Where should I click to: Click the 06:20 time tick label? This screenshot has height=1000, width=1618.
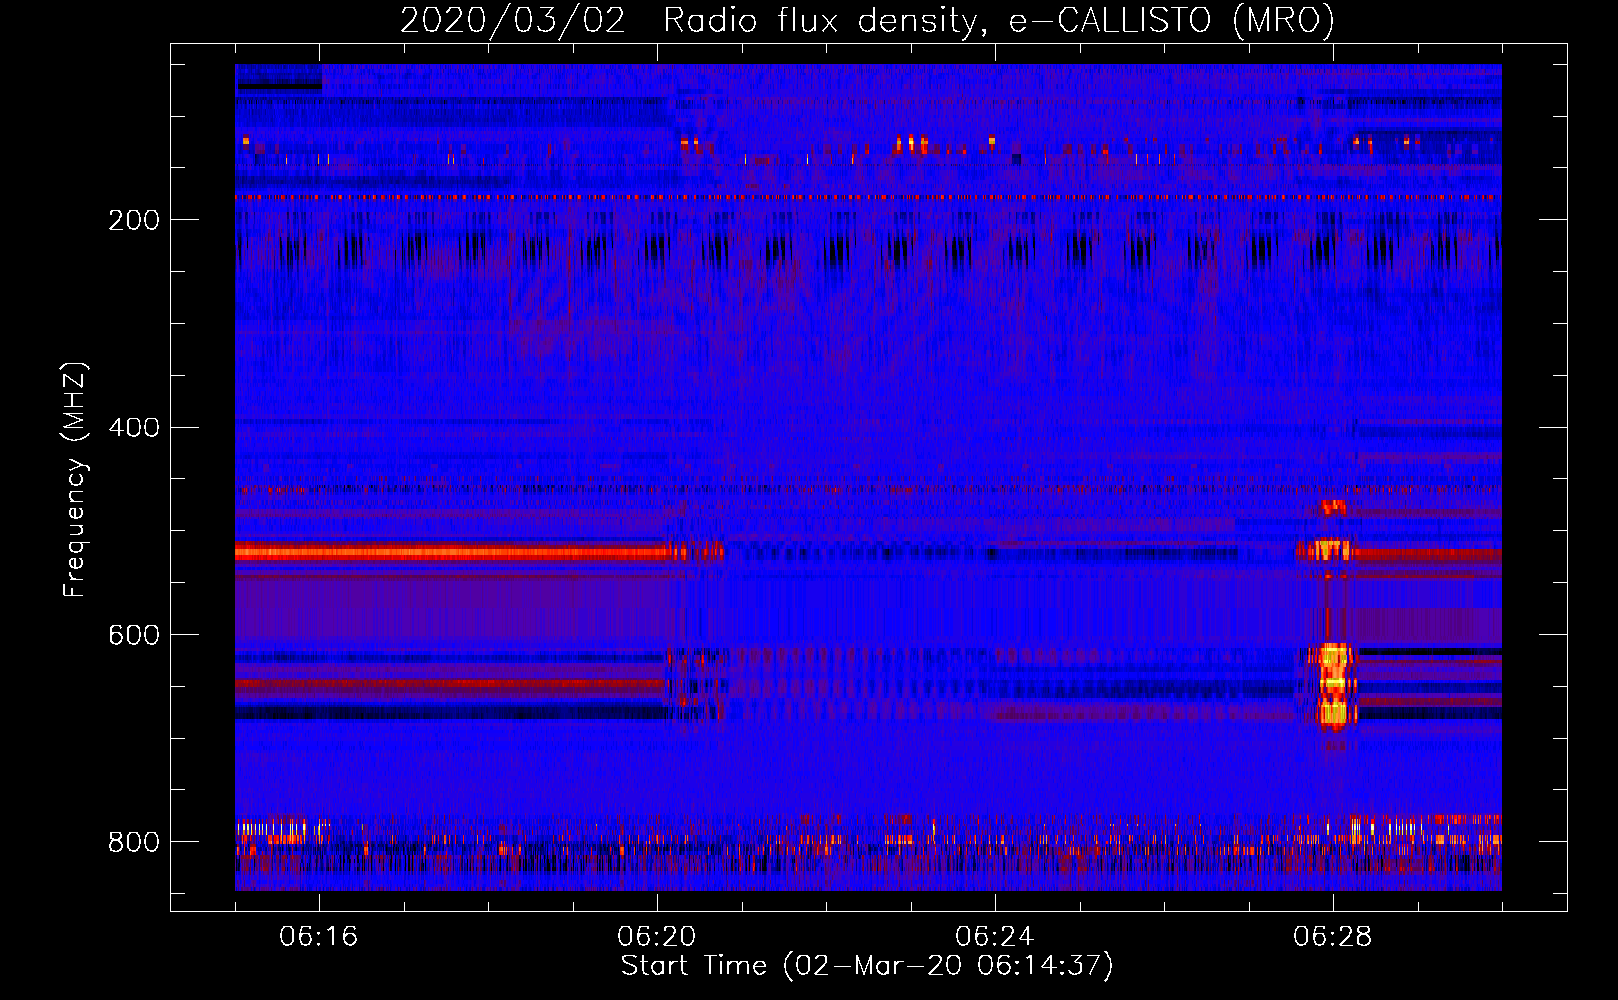[x=656, y=936]
